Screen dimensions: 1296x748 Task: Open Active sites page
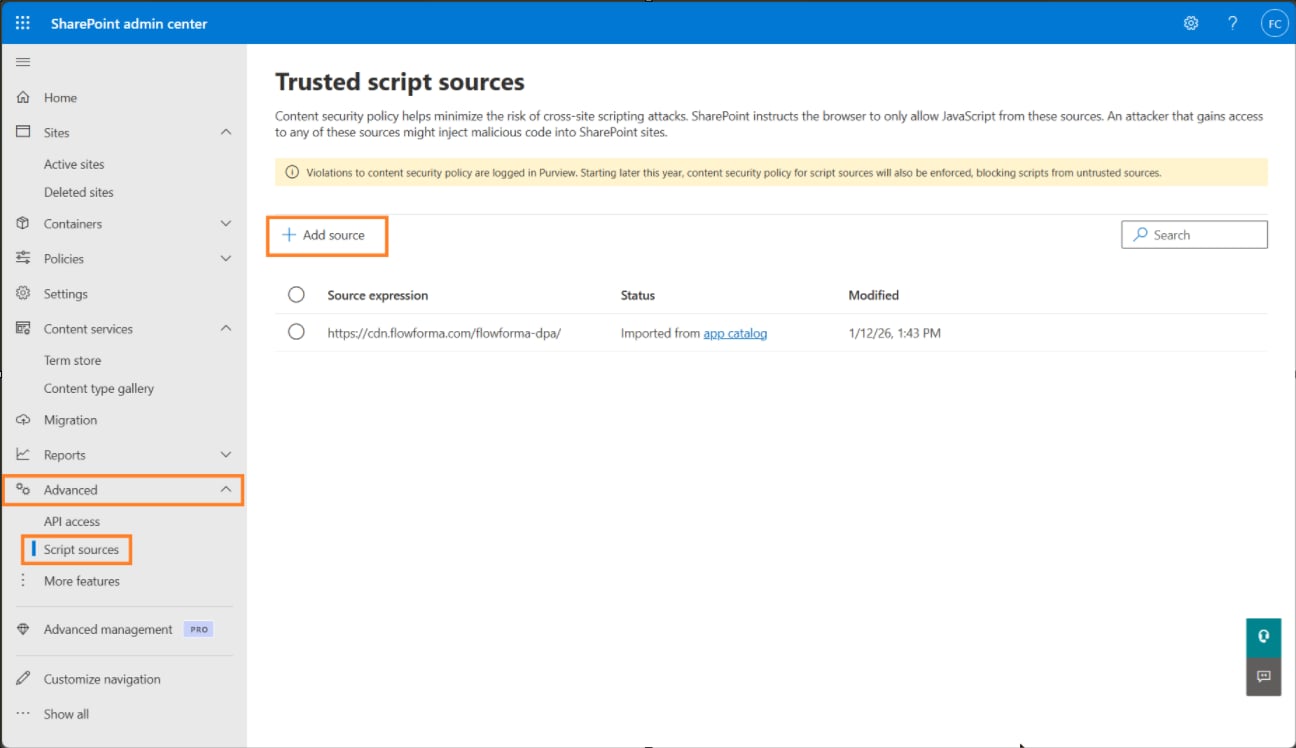coord(74,164)
